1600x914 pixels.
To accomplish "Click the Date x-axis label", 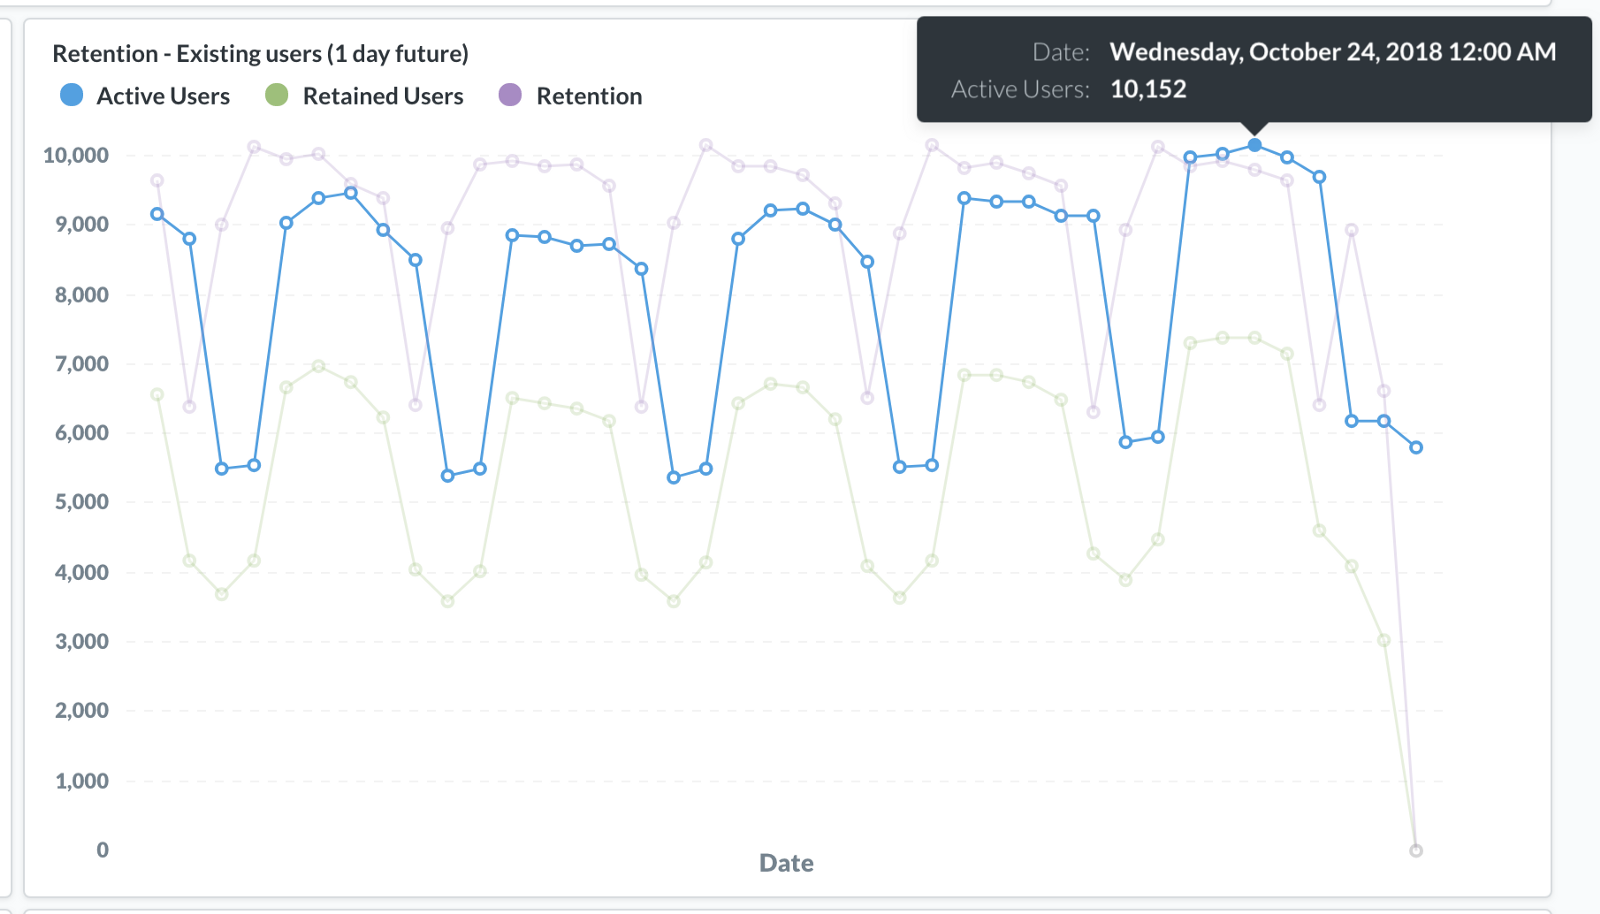I will coord(786,863).
